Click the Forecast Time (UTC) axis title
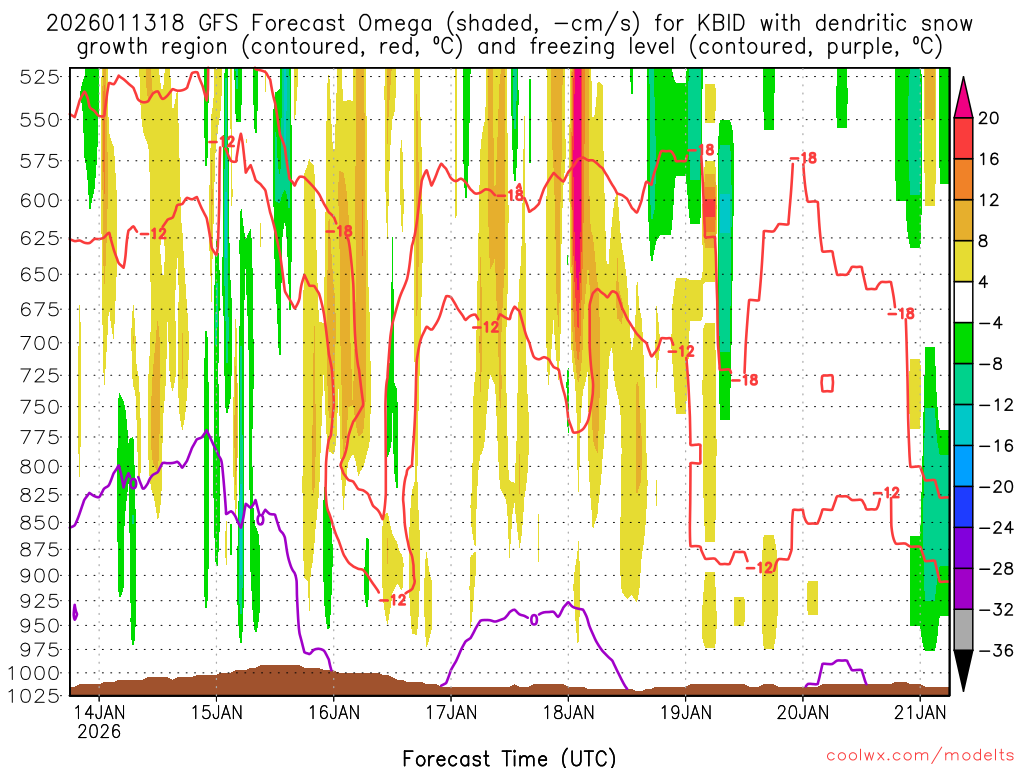This screenshot has width=1024, height=768. (509, 758)
